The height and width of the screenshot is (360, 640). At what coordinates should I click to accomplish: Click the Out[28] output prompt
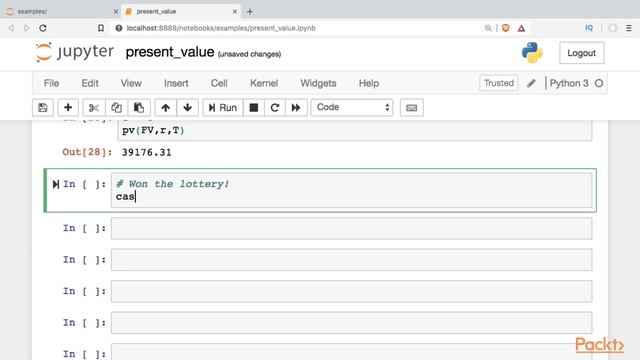tap(87, 152)
